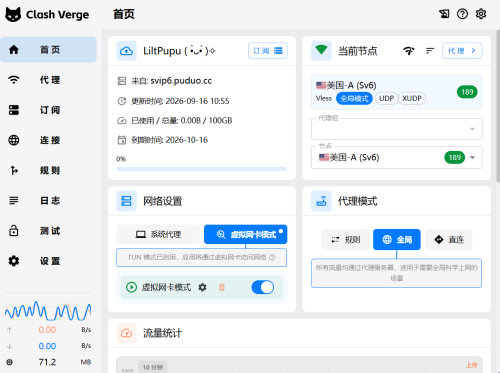Click the 代理模式 card icon
The image size is (500, 373).
pos(321,201)
